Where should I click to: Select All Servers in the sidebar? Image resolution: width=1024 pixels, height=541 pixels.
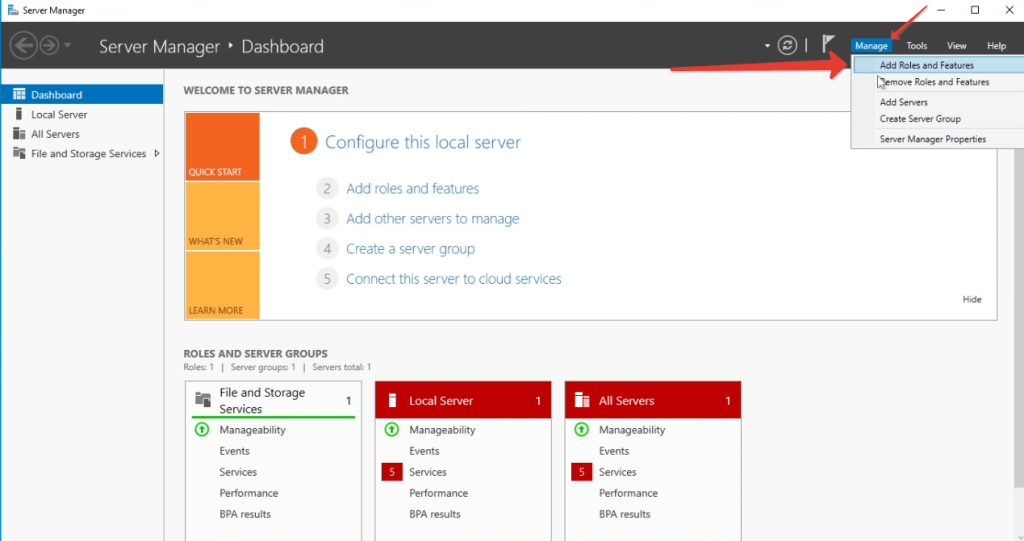[82, 134]
